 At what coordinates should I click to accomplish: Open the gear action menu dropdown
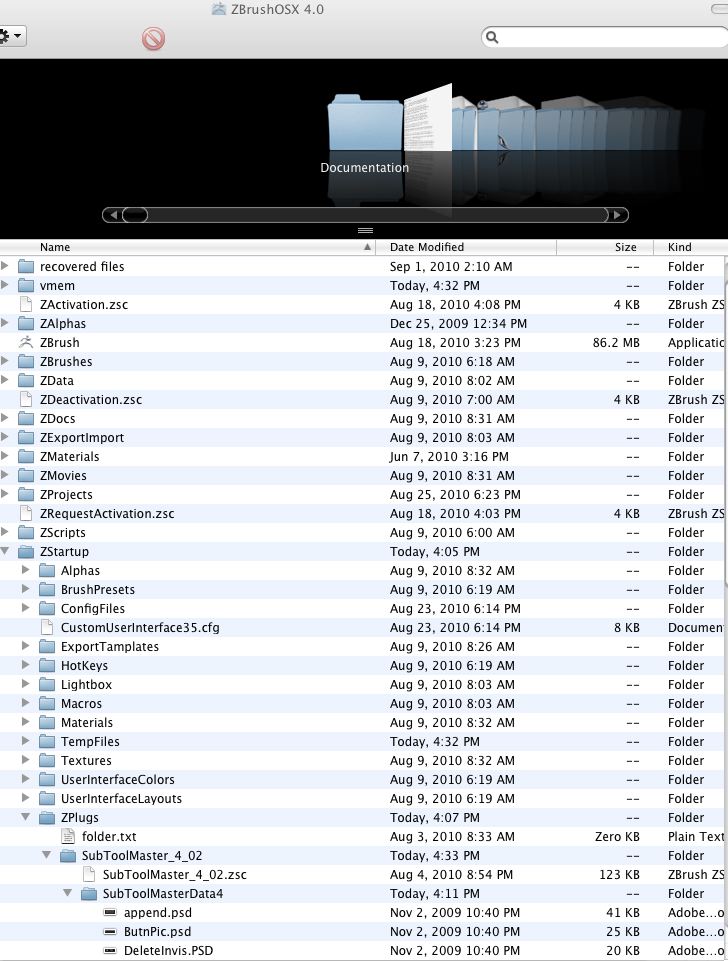tap(11, 36)
